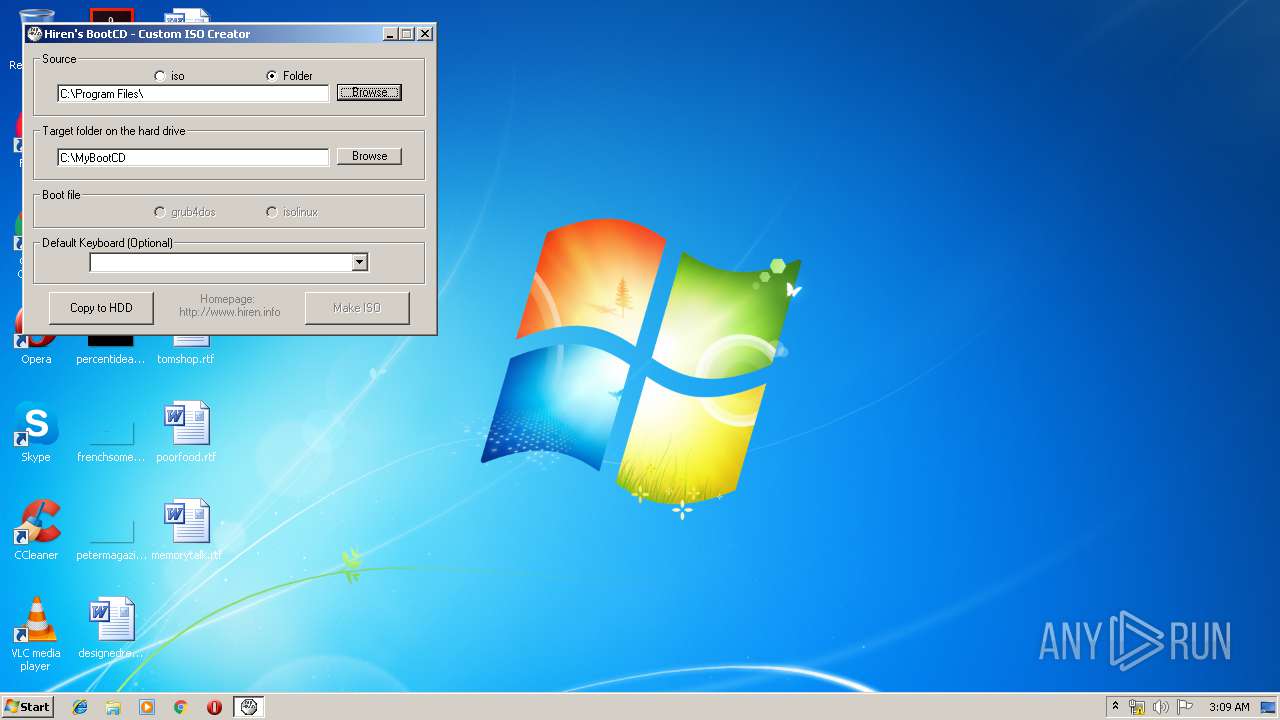Choose the grub4dos boot file option
This screenshot has height=720, width=1280.
click(x=160, y=212)
